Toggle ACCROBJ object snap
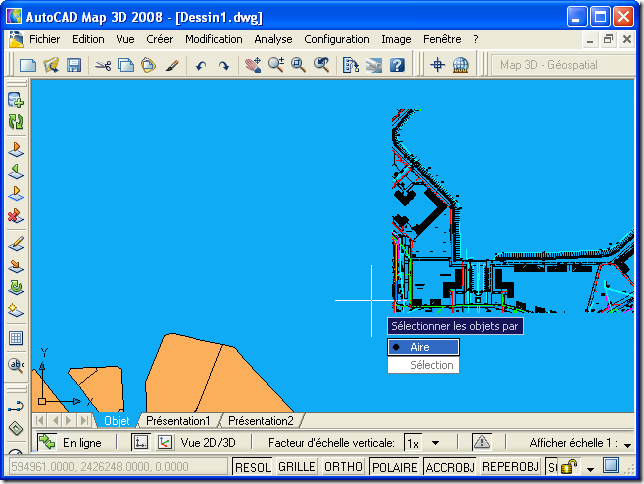Screen dimensions: 644x484 (450, 466)
